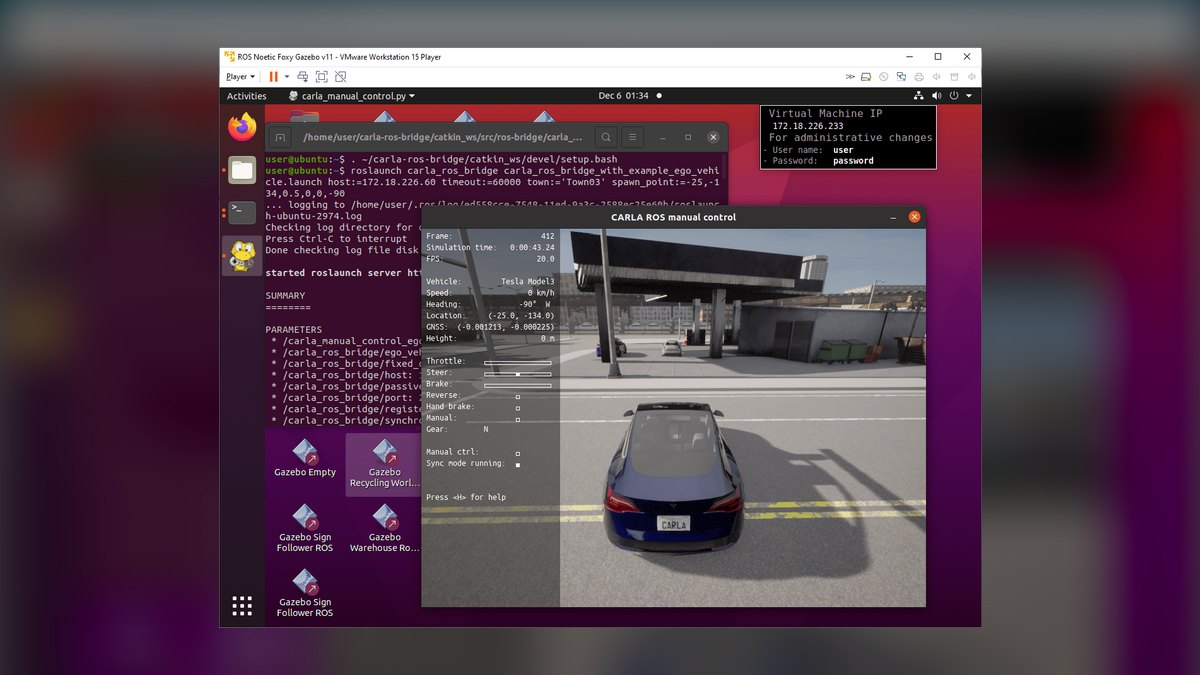Minimize the CARLA ROS manual control window

click(x=892, y=217)
